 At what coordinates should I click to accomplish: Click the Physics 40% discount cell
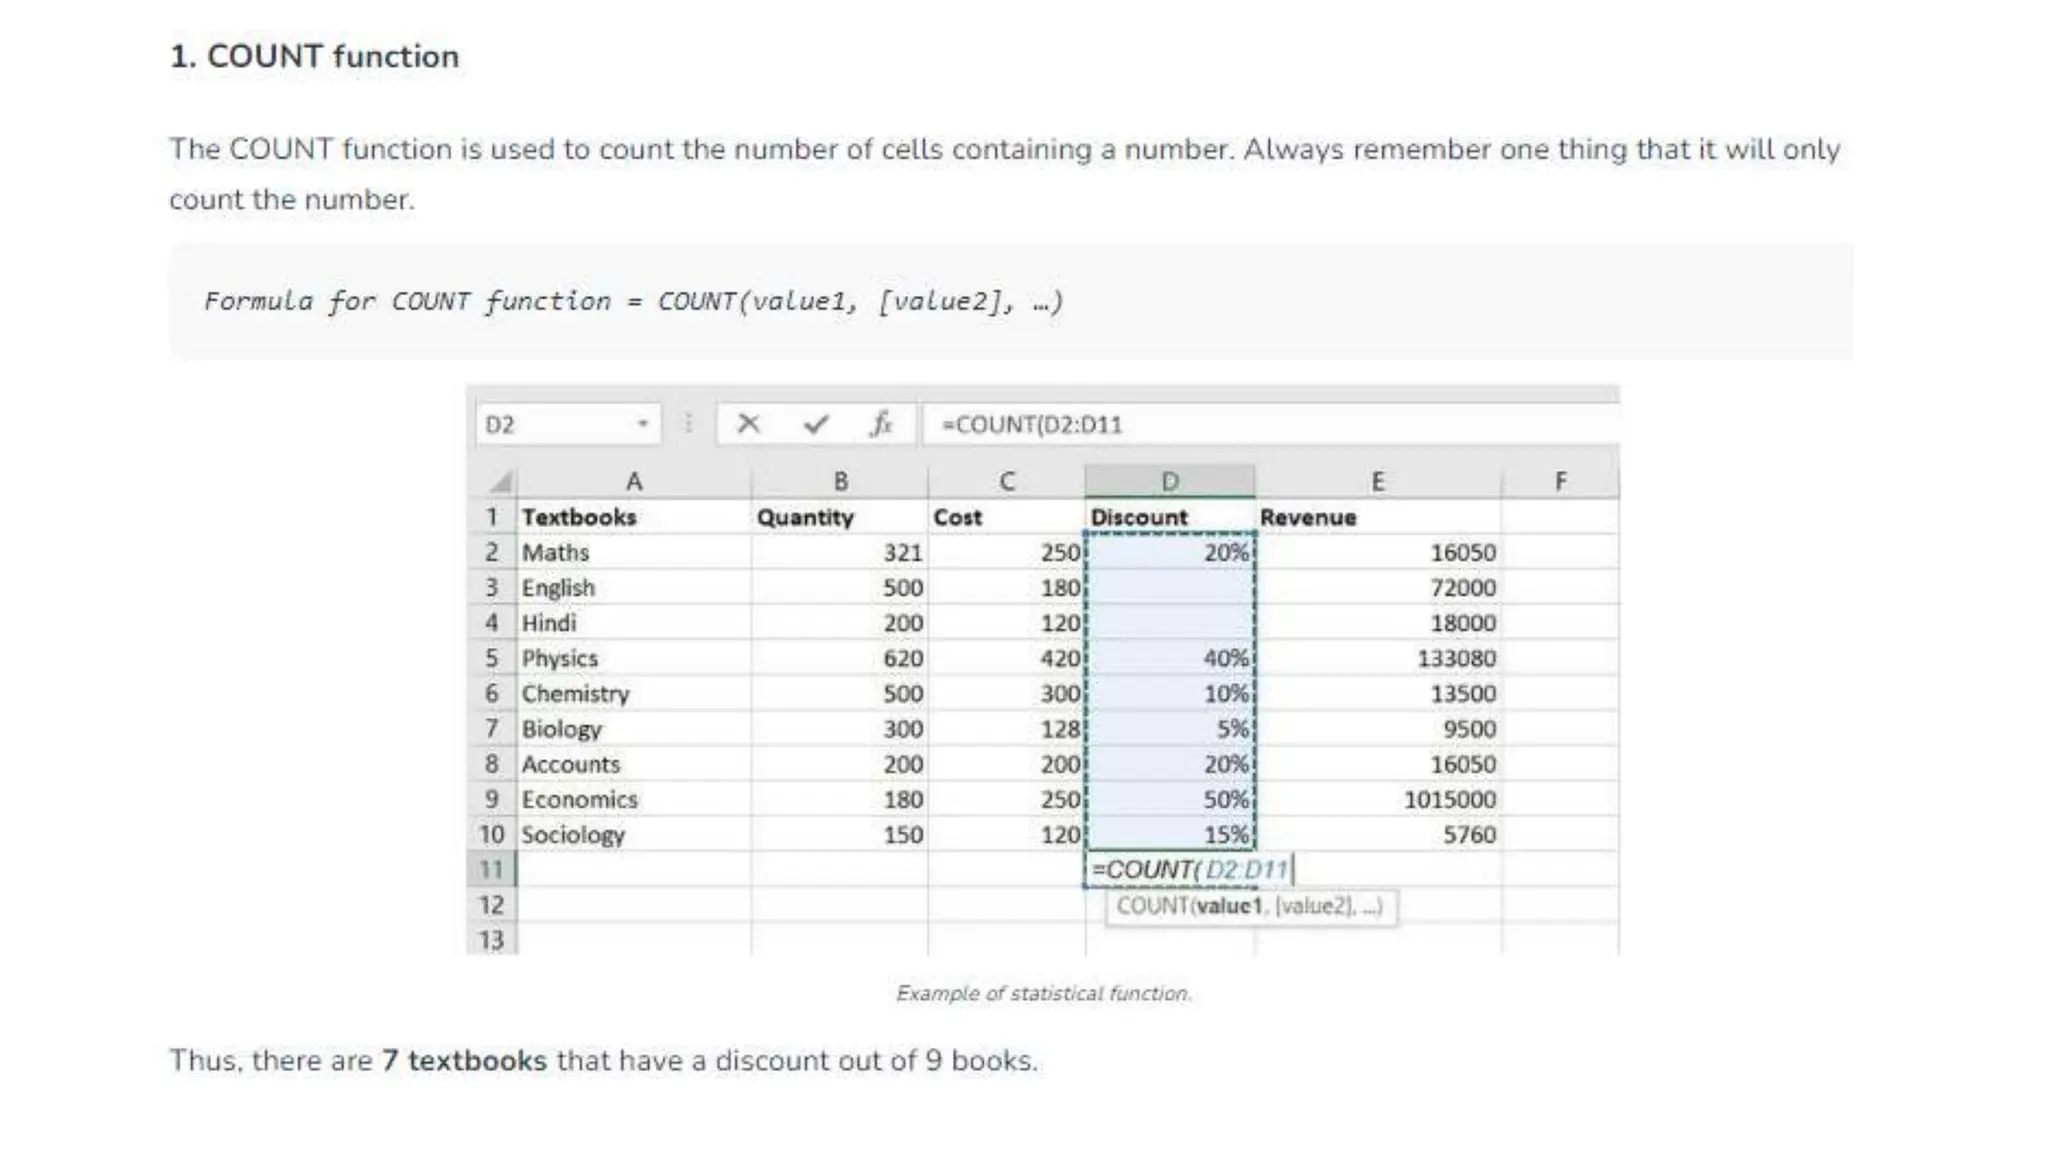[x=1169, y=658]
